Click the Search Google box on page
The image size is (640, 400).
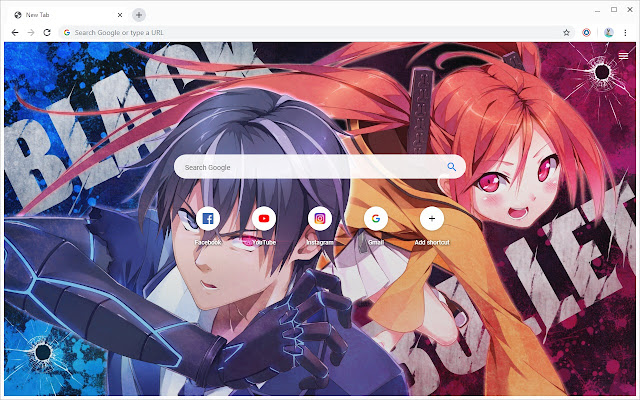point(320,167)
